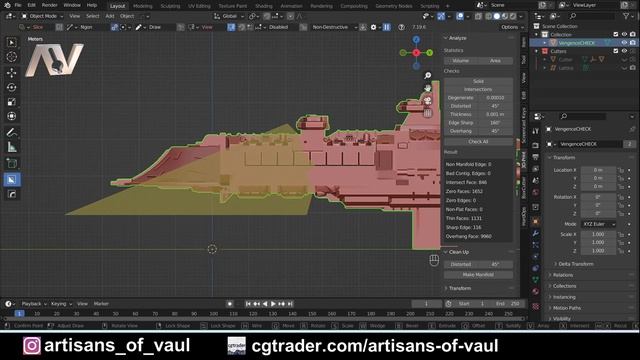Hide the Collection via eye icon

click(x=624, y=35)
